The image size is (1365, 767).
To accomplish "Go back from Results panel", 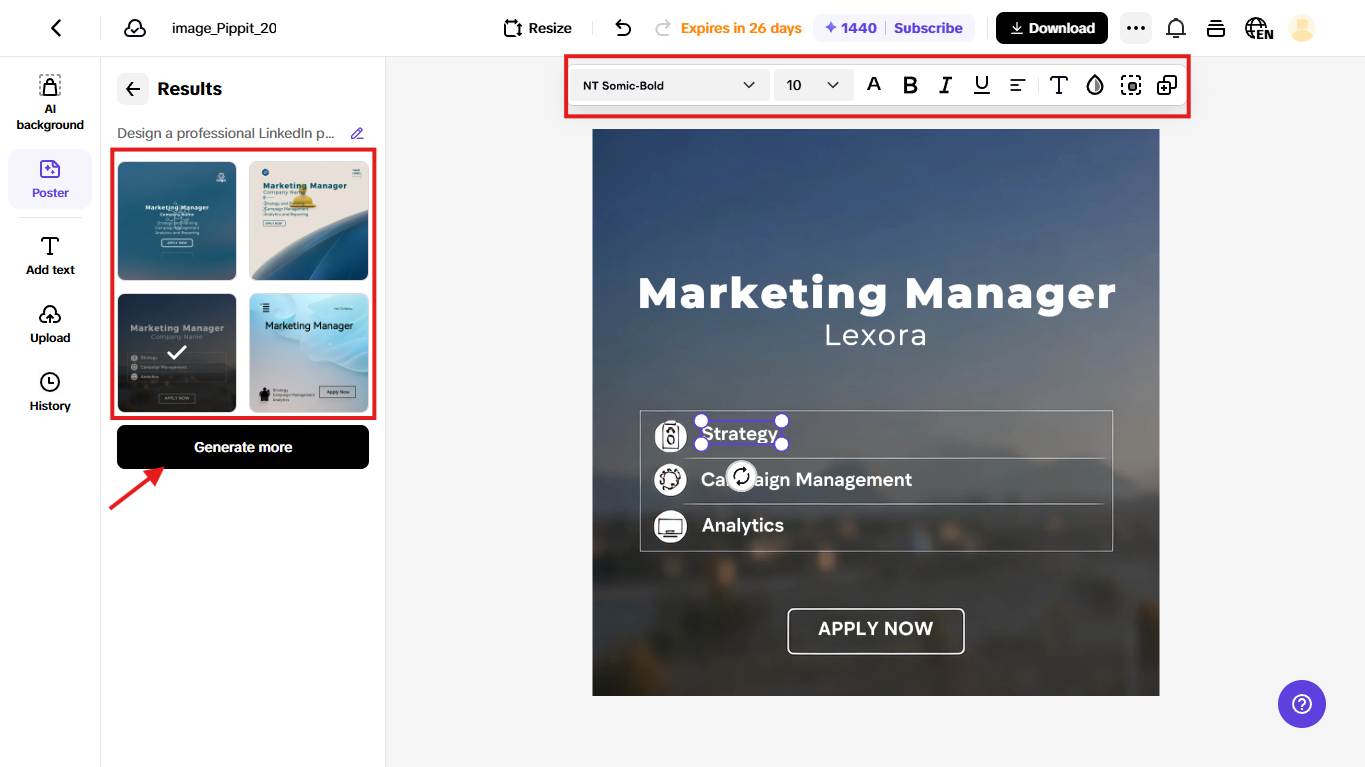I will click(133, 89).
